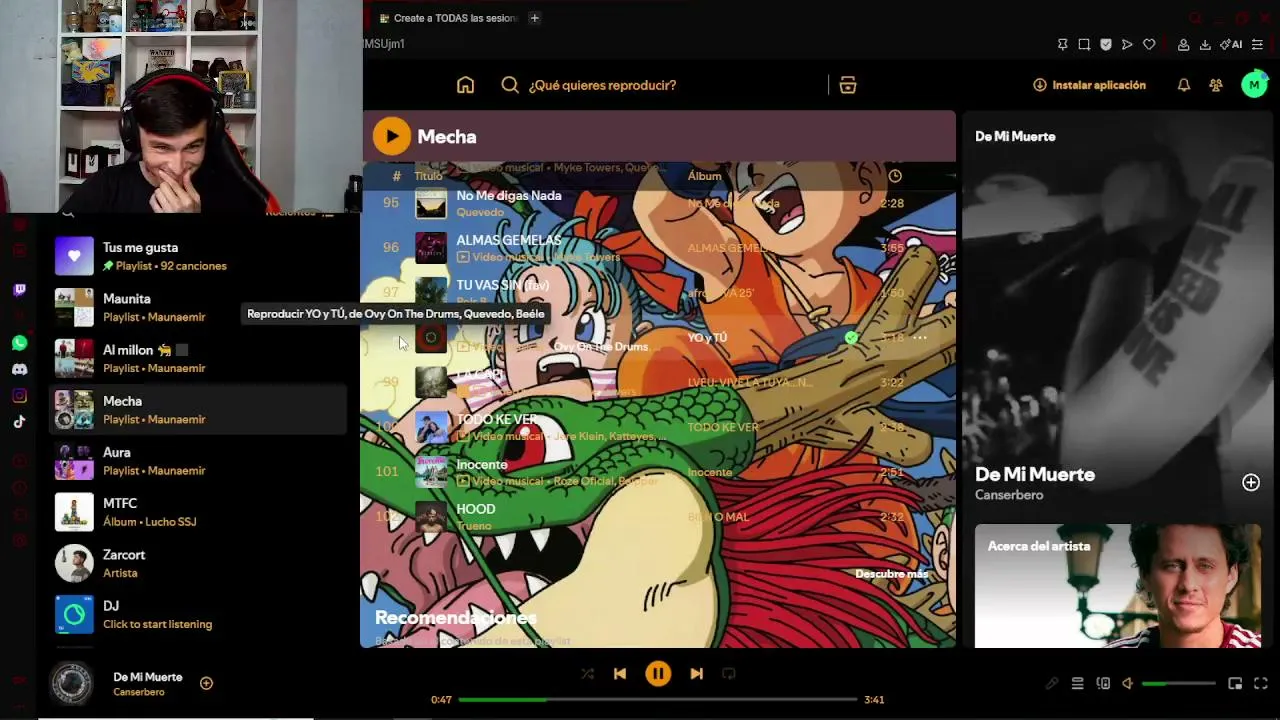
Task: Switch to the Create a TODAS las sesiones tab
Action: pos(448,18)
